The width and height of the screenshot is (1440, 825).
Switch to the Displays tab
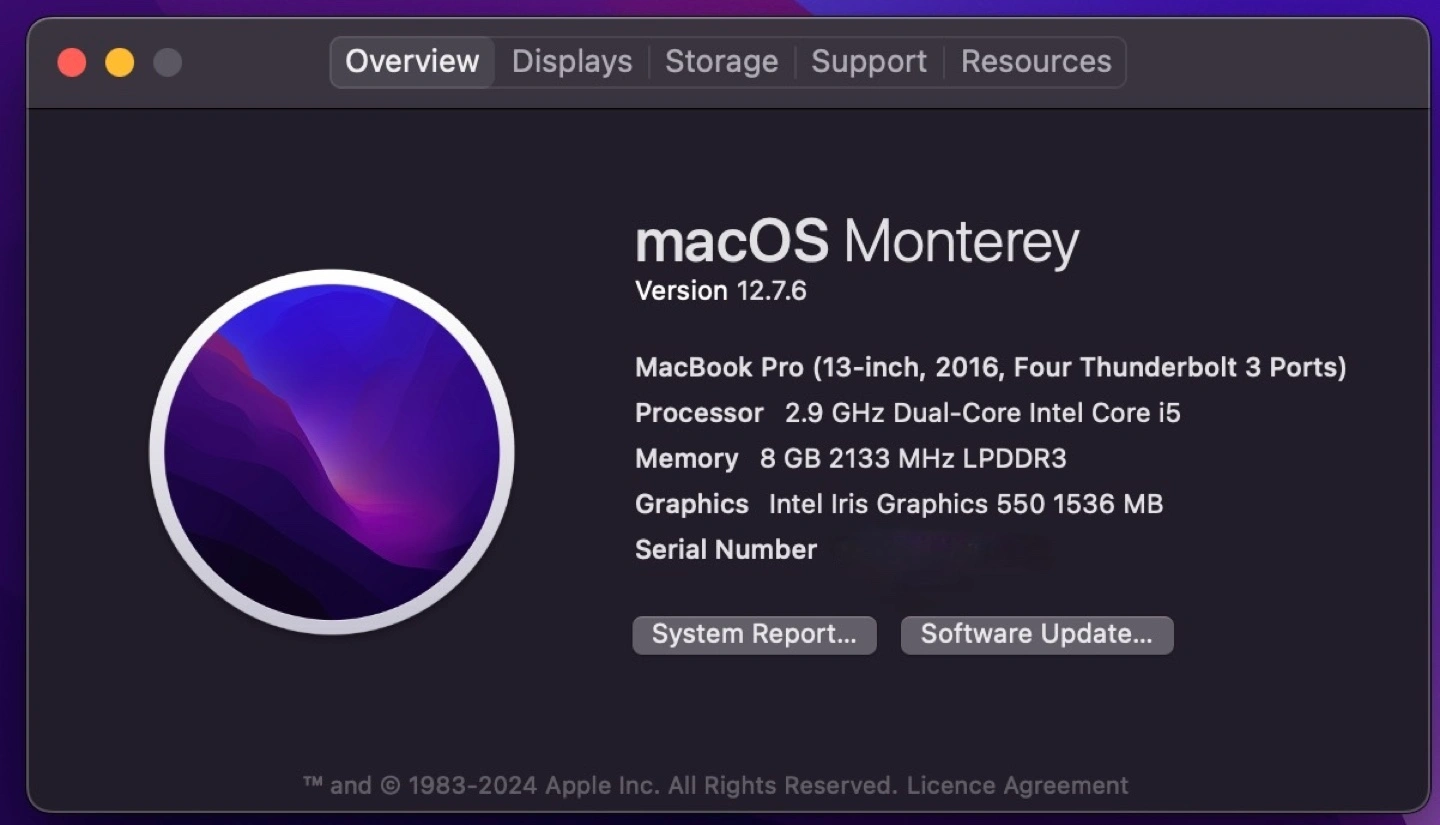[x=572, y=62]
